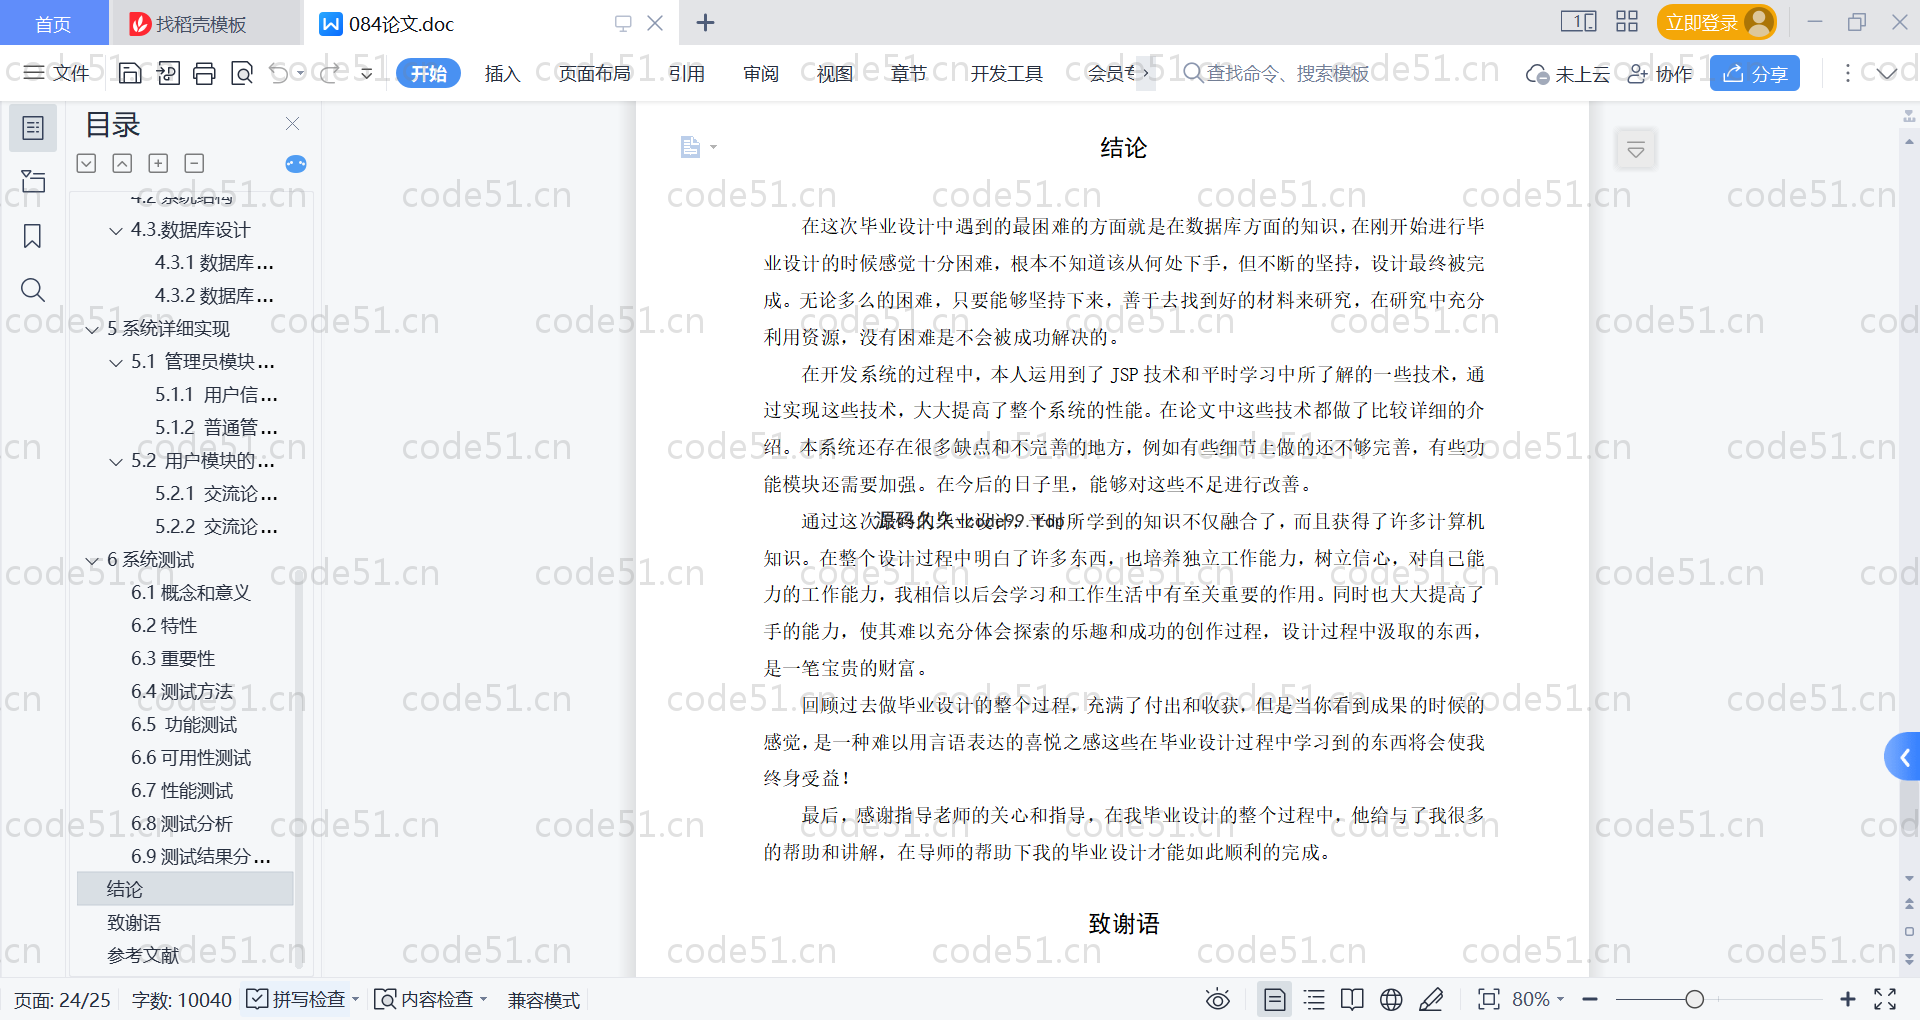Viewport: 1920px width, 1020px height.
Task: Click the search commands input field
Action: point(1288,73)
